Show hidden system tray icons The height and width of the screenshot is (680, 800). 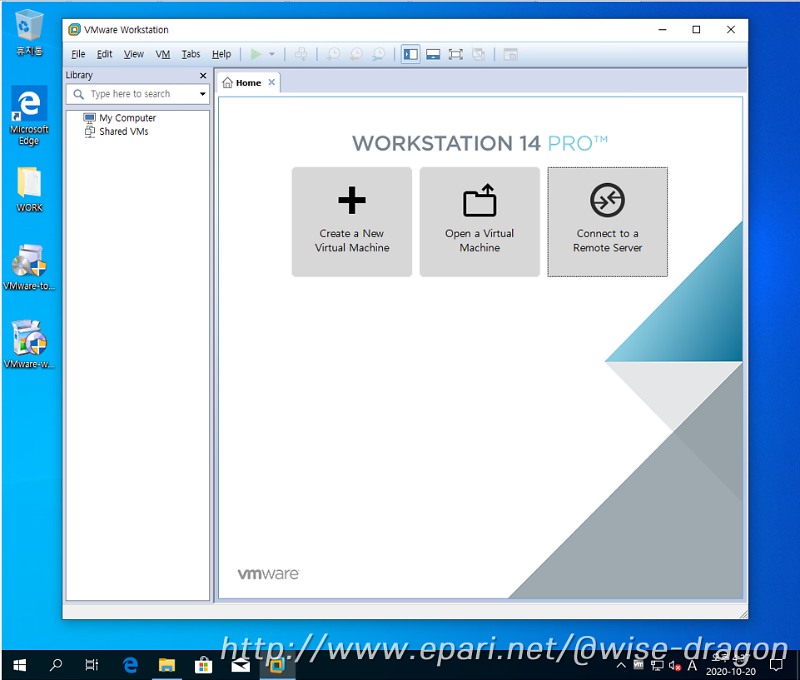(x=621, y=665)
